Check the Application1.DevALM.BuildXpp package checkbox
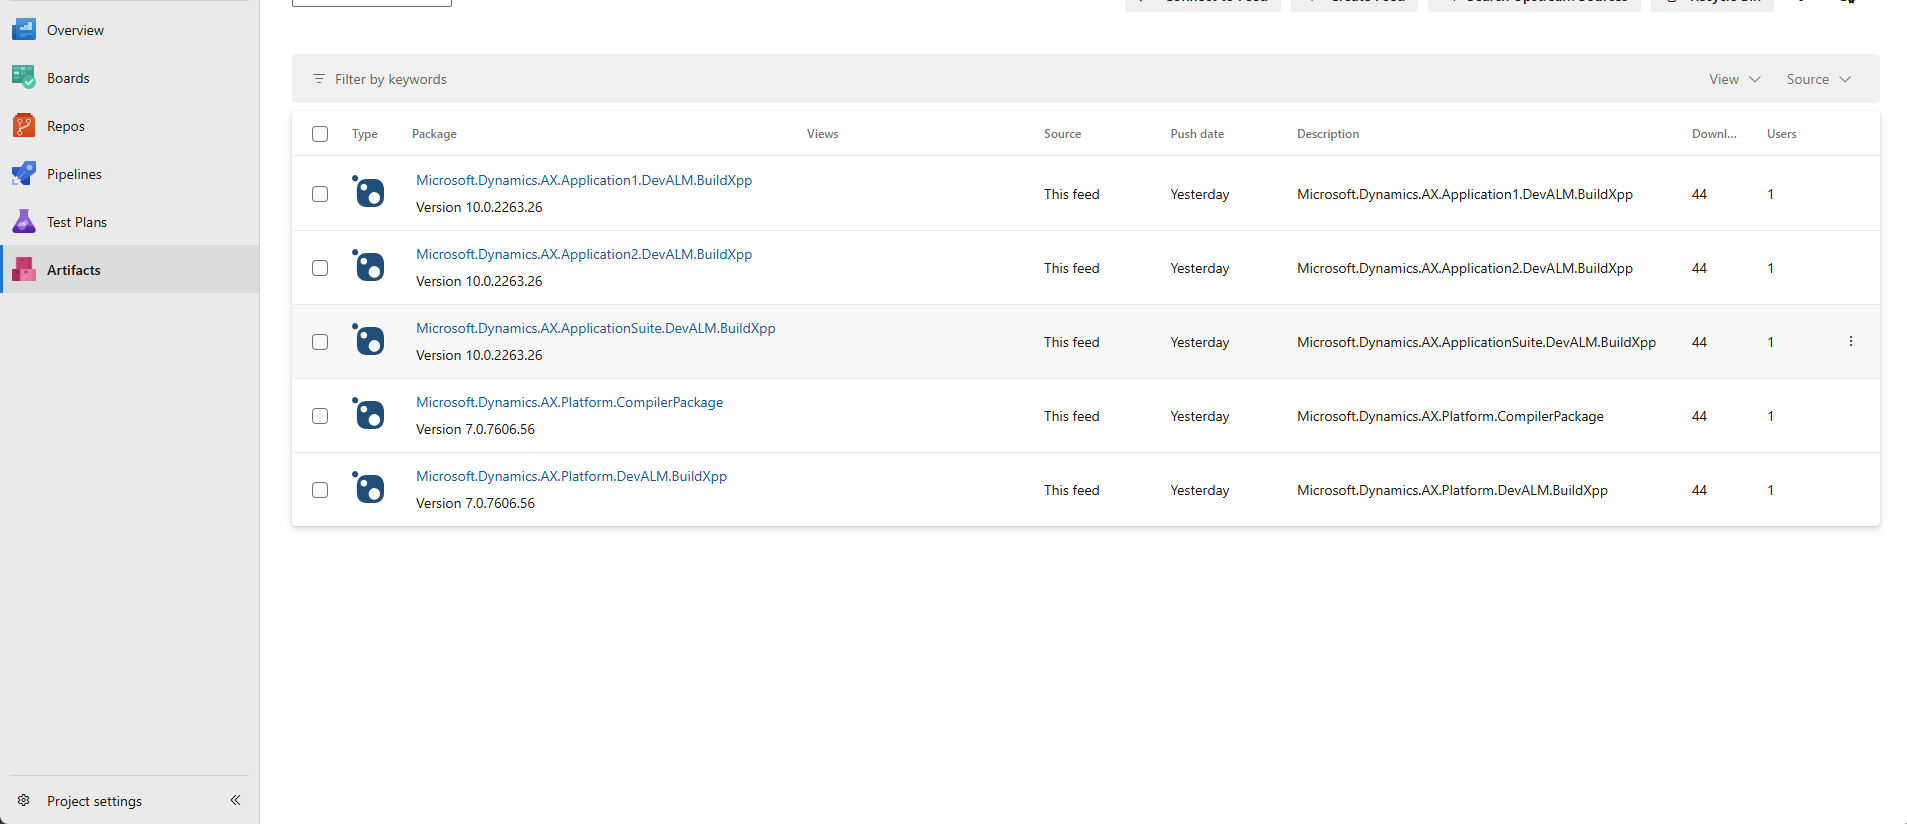 click(x=320, y=194)
